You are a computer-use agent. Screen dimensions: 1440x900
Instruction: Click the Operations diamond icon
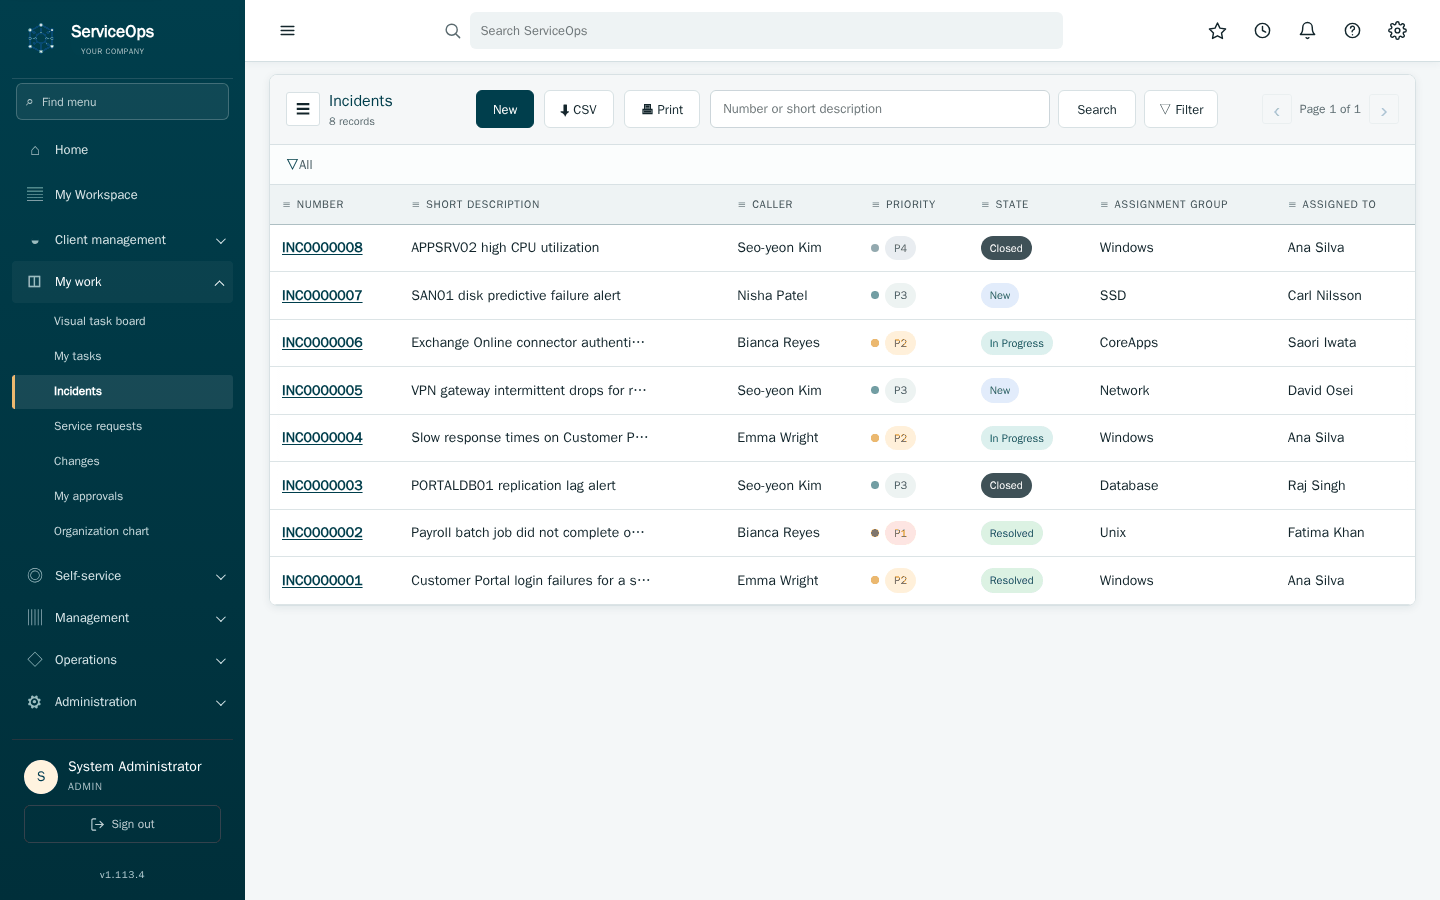35,659
